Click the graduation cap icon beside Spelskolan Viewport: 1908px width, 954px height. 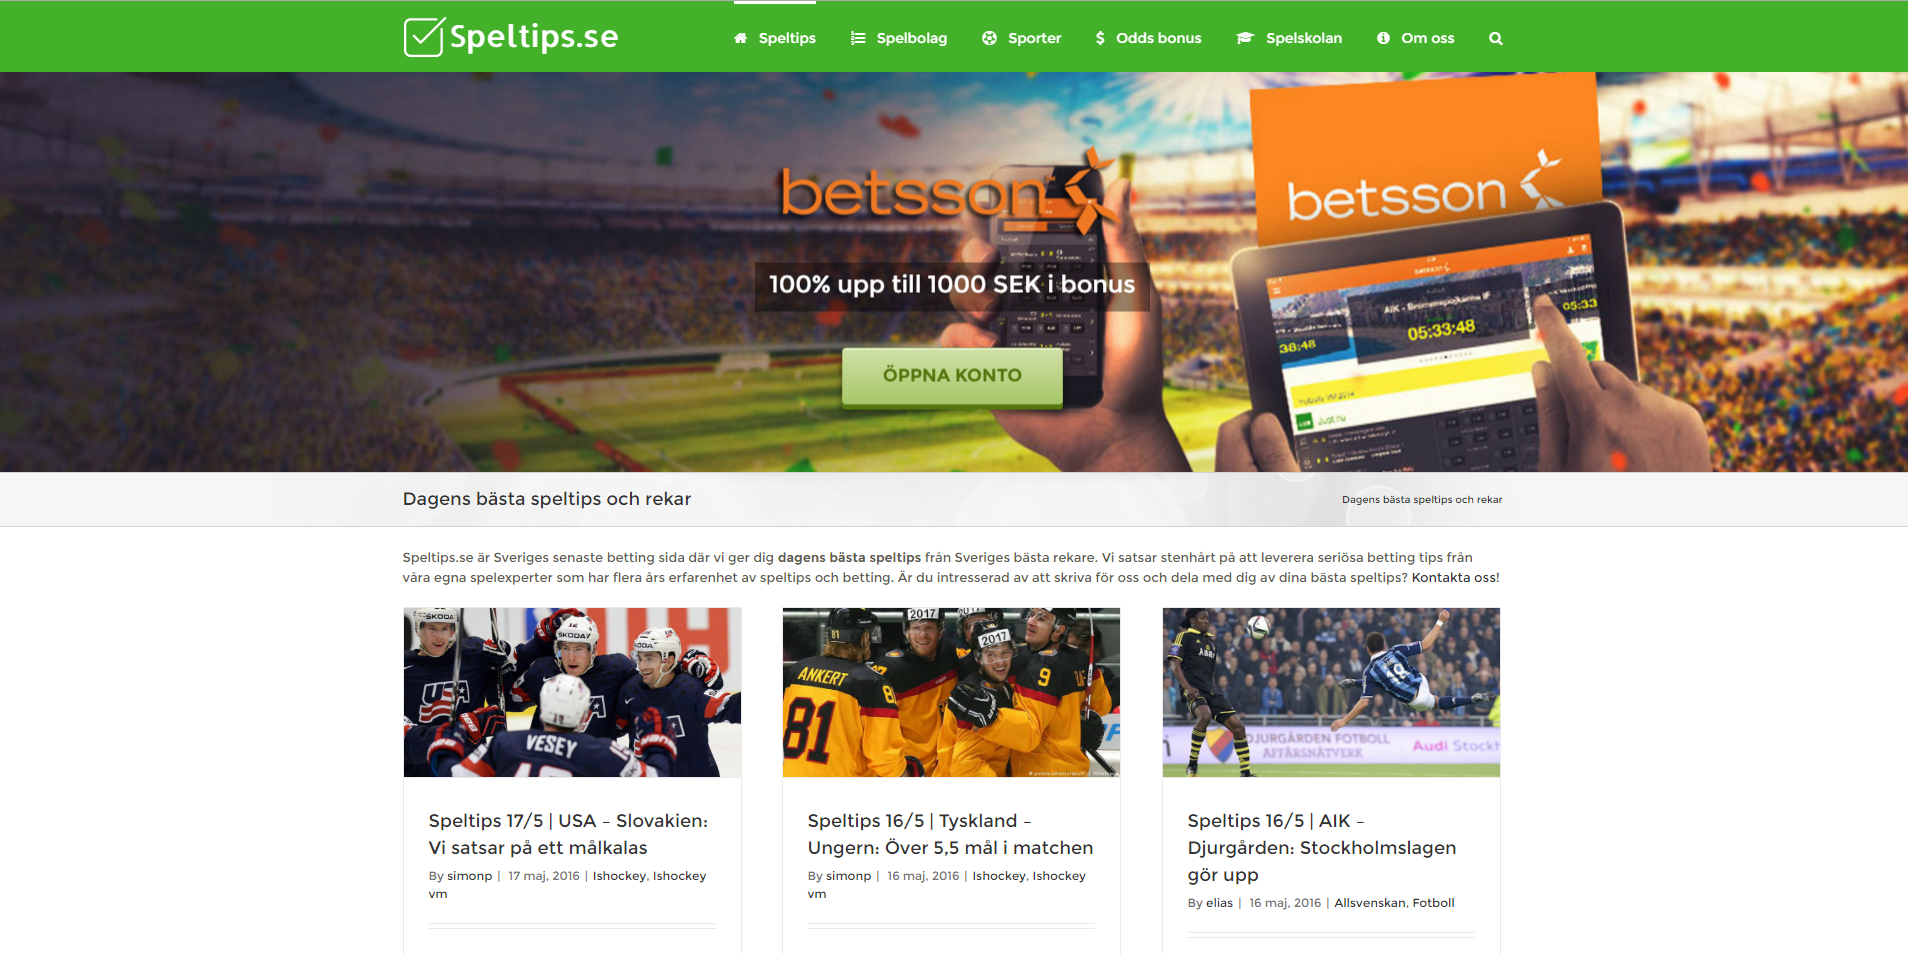click(x=1245, y=38)
